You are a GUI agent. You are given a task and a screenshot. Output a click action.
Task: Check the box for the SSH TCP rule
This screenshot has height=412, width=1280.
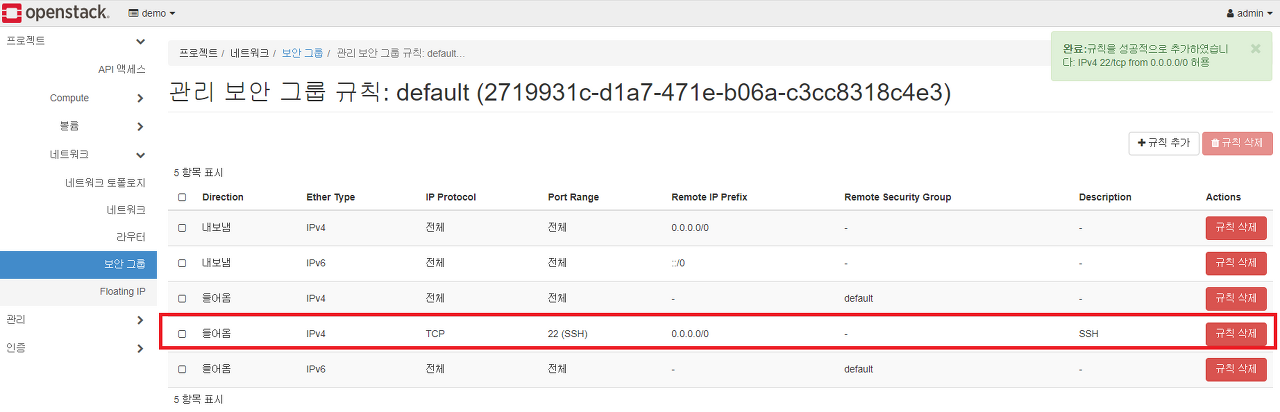[x=182, y=334]
